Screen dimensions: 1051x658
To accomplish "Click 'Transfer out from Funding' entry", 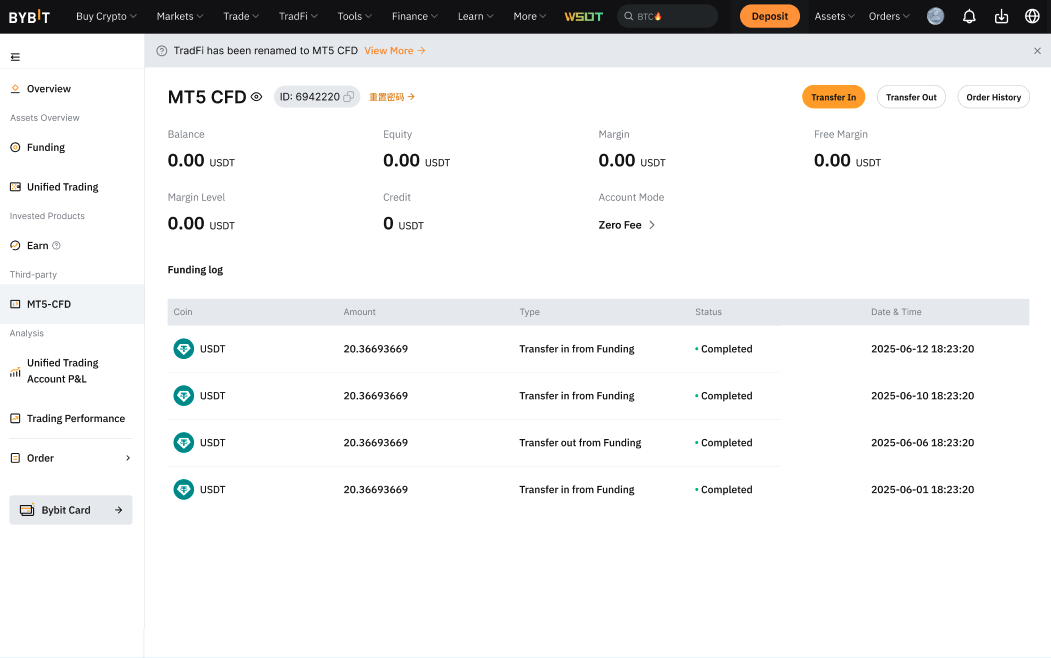I will coord(580,443).
